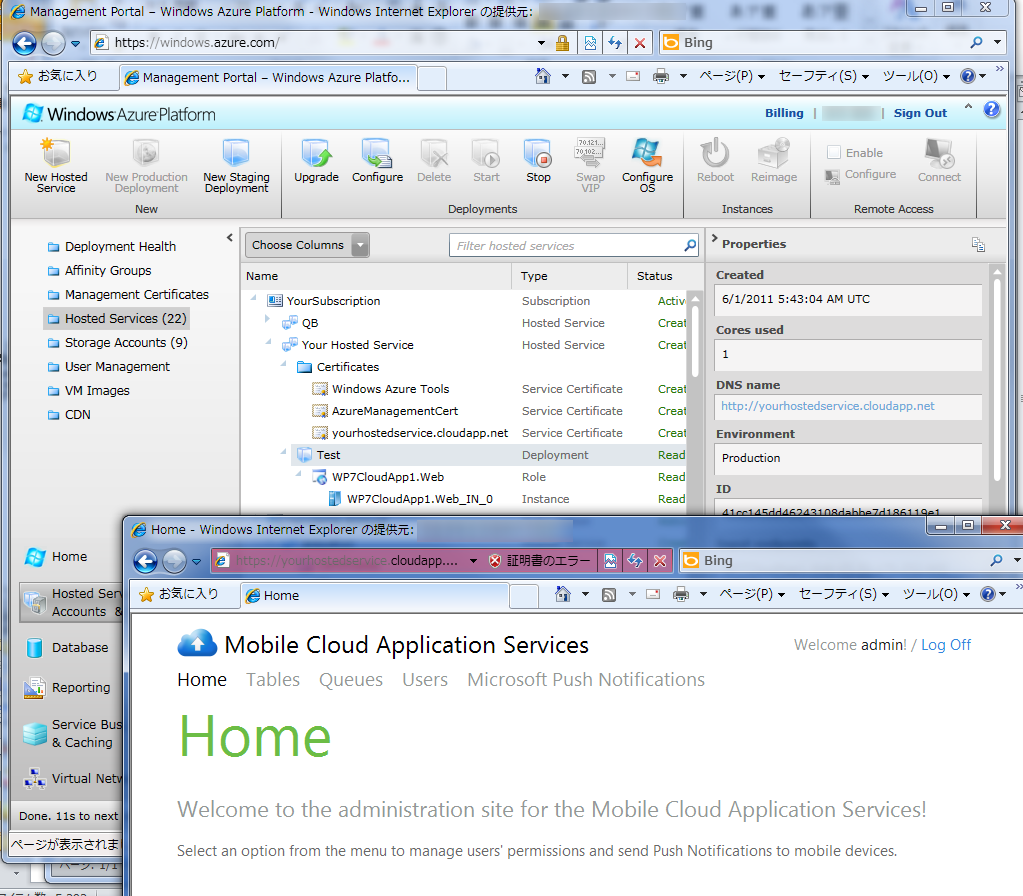Collapse the Certificates folder node

284,363
